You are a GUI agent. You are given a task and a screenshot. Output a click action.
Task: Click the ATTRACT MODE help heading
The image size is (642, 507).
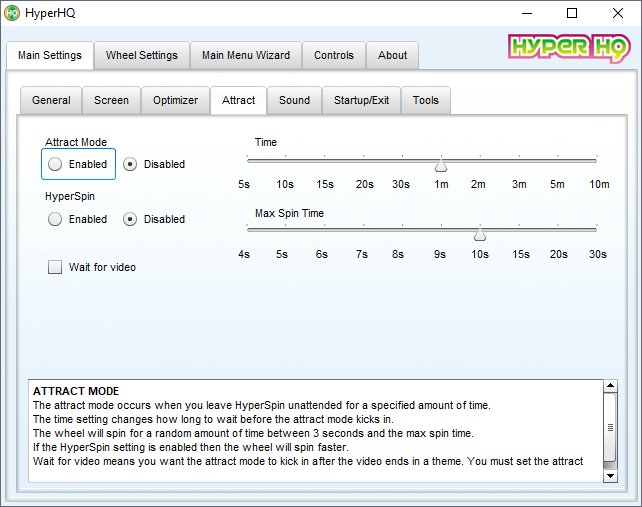(76, 392)
